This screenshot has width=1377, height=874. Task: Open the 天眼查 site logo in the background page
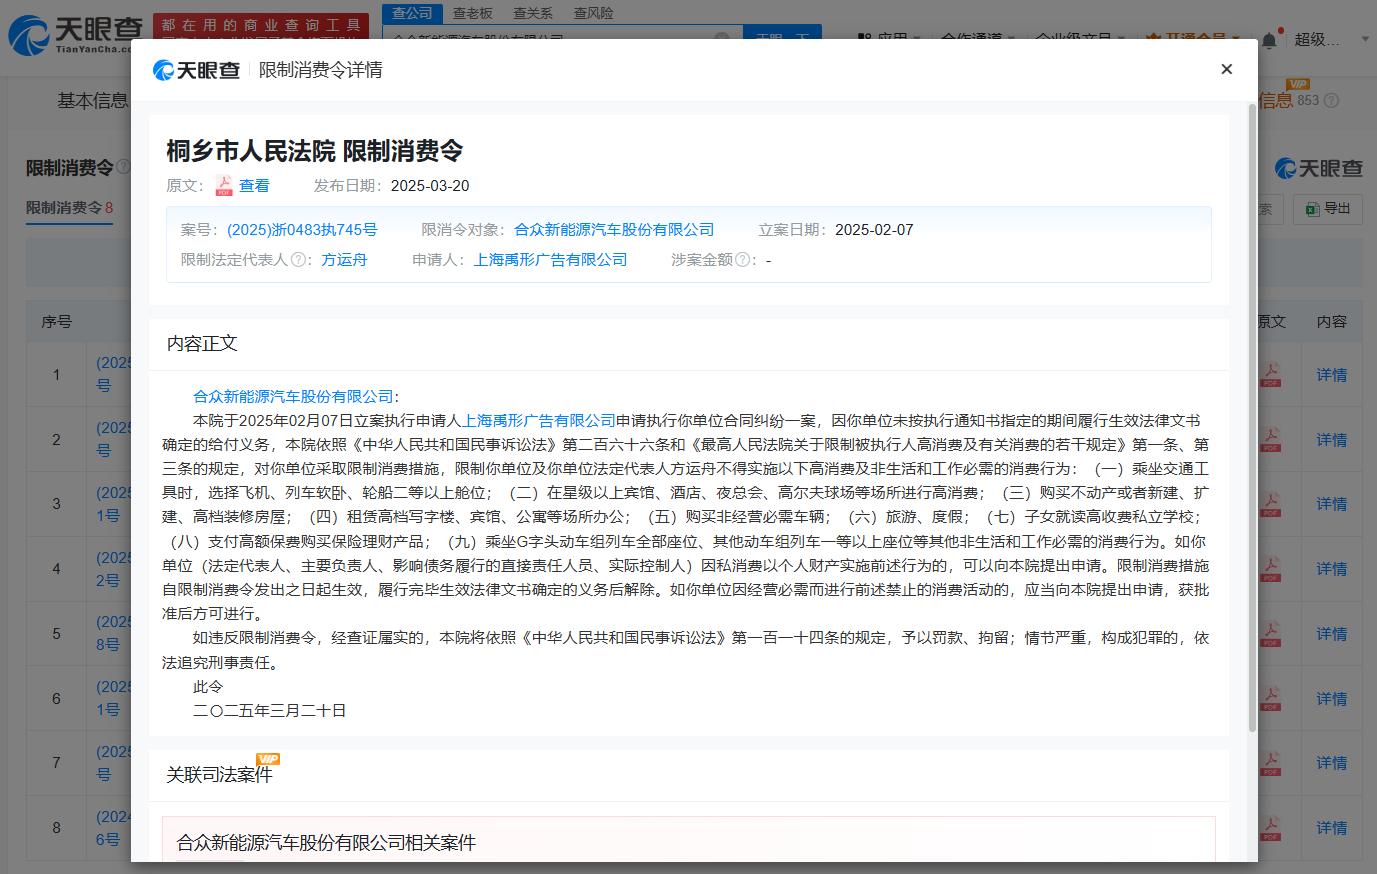tap(75, 34)
